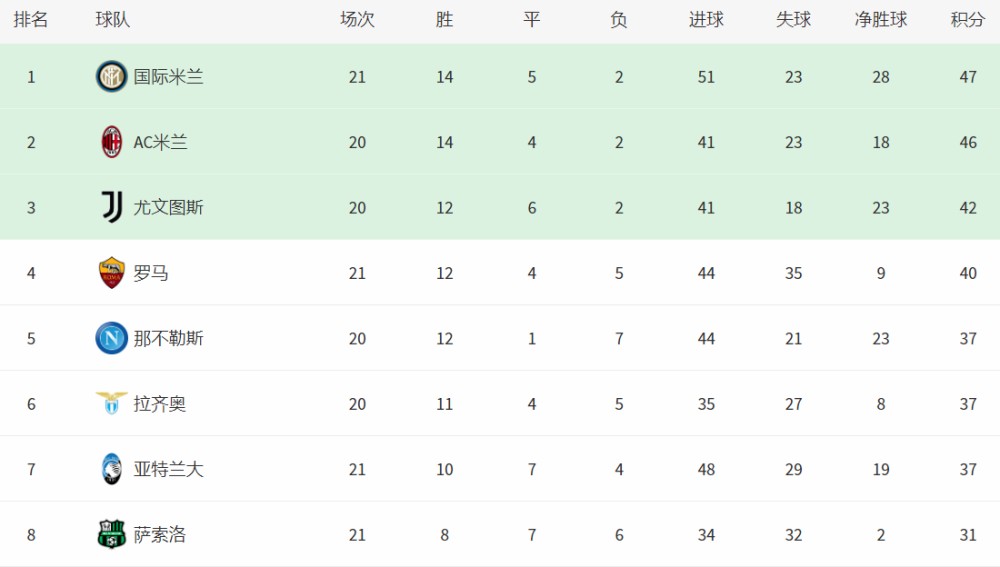Screen dimensions: 1000x567
Task: Click the 进球 column header
Action: coord(706,20)
